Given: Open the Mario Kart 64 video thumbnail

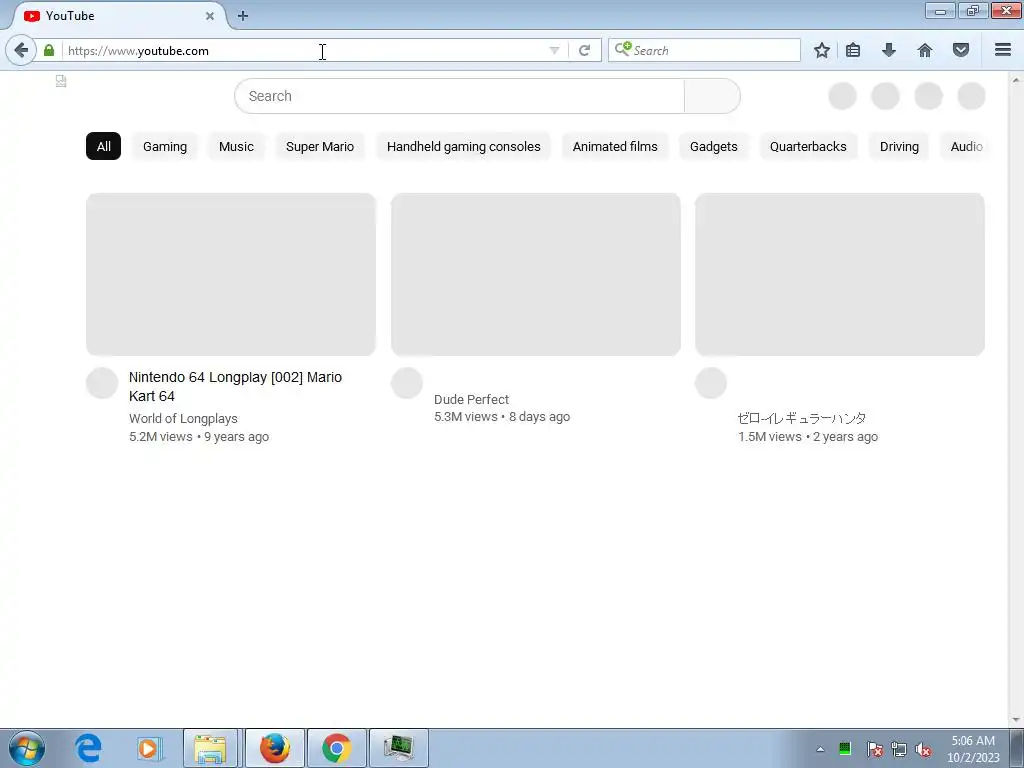Looking at the screenshot, I should (x=231, y=274).
